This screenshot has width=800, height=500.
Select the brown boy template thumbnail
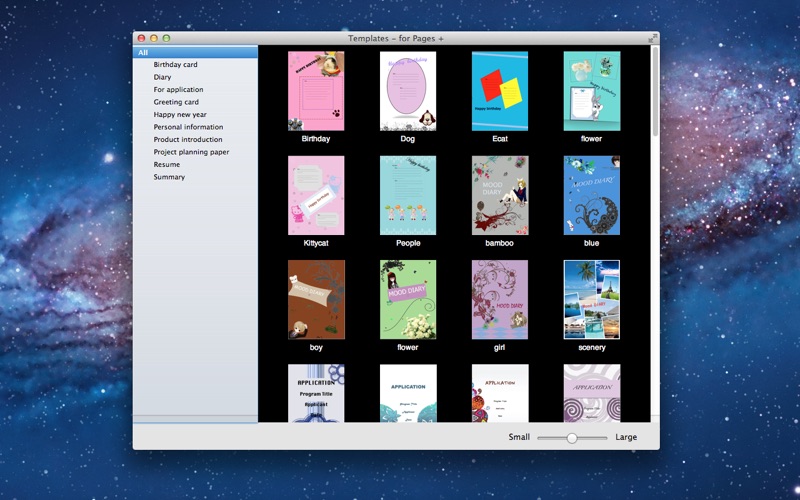click(x=316, y=299)
